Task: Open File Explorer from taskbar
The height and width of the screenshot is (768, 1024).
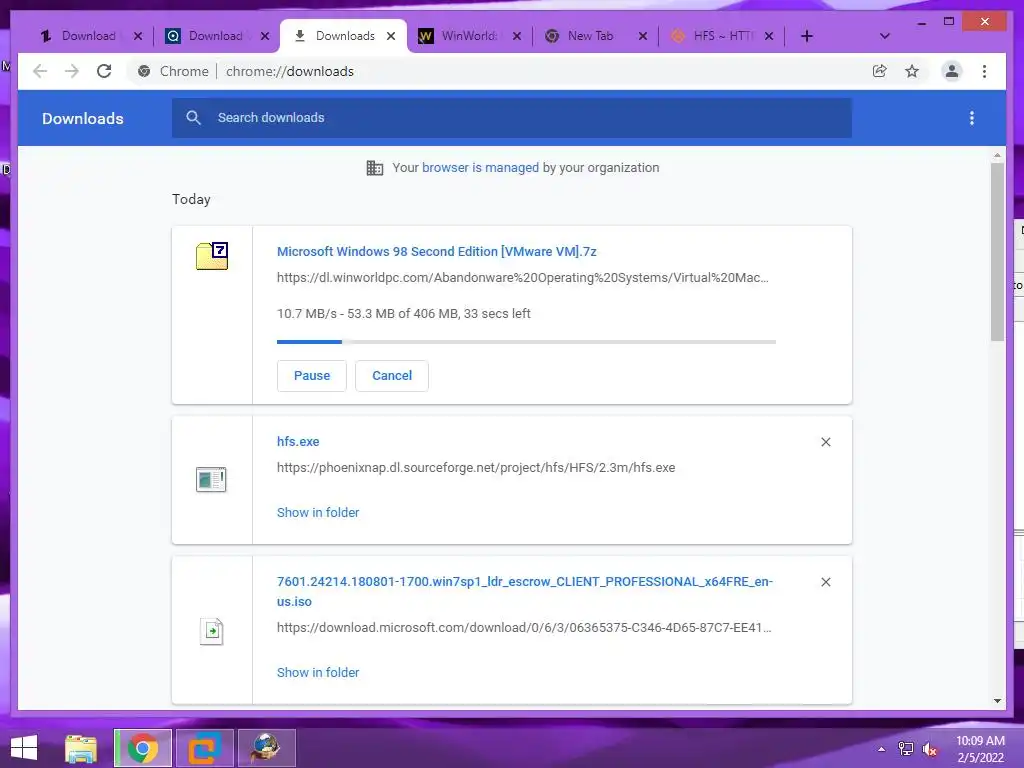Action: pos(81,748)
